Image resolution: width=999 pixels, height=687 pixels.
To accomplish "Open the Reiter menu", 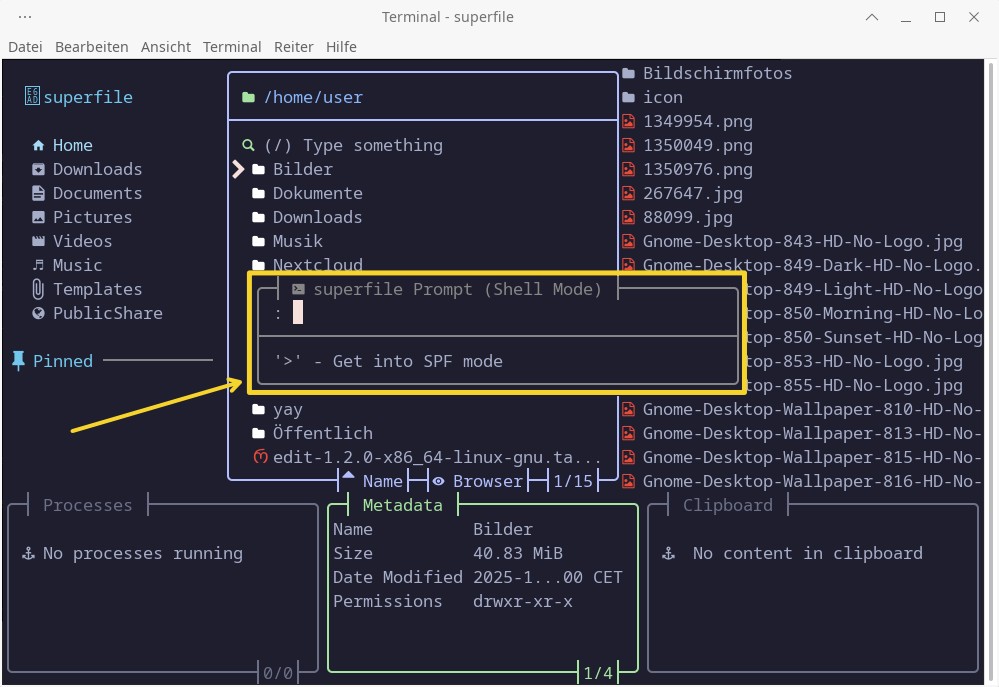I will (293, 47).
